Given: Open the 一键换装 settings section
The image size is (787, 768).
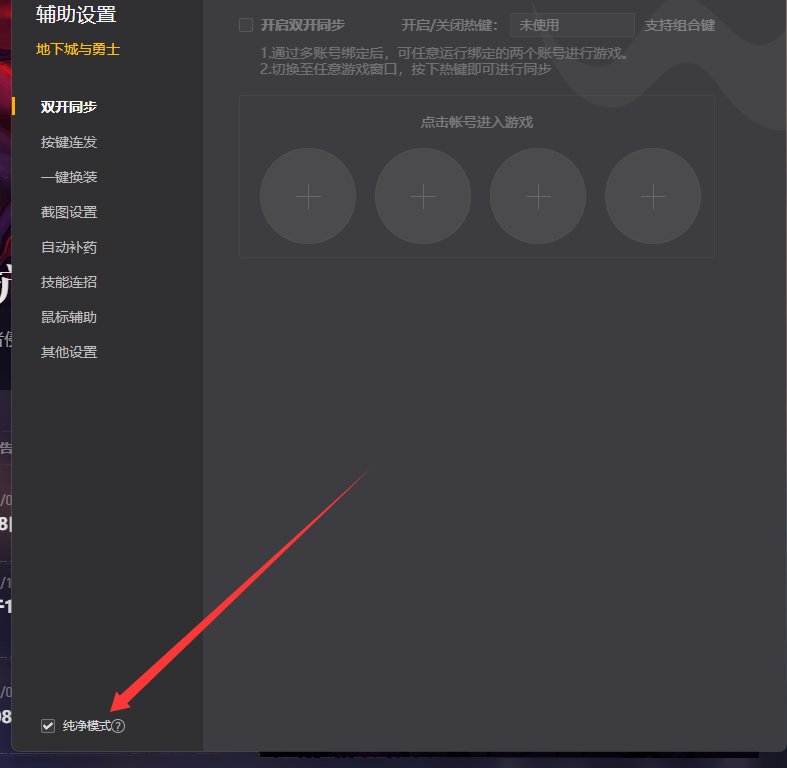Looking at the screenshot, I should click(69, 177).
